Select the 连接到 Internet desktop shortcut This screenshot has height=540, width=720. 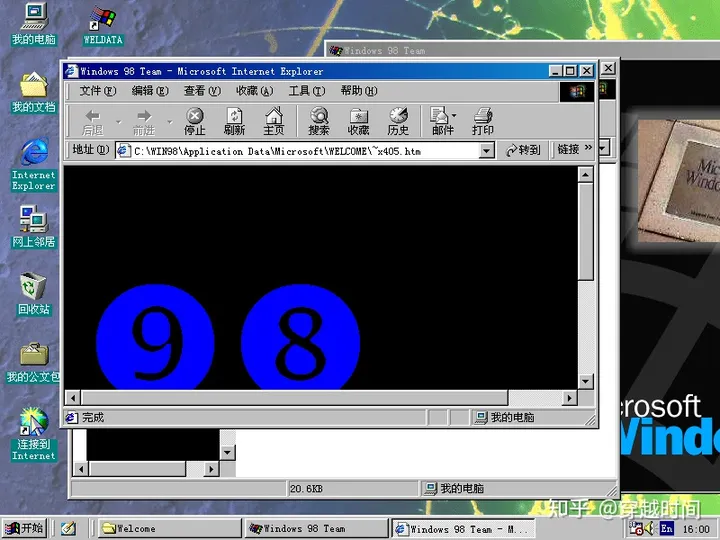(x=34, y=434)
